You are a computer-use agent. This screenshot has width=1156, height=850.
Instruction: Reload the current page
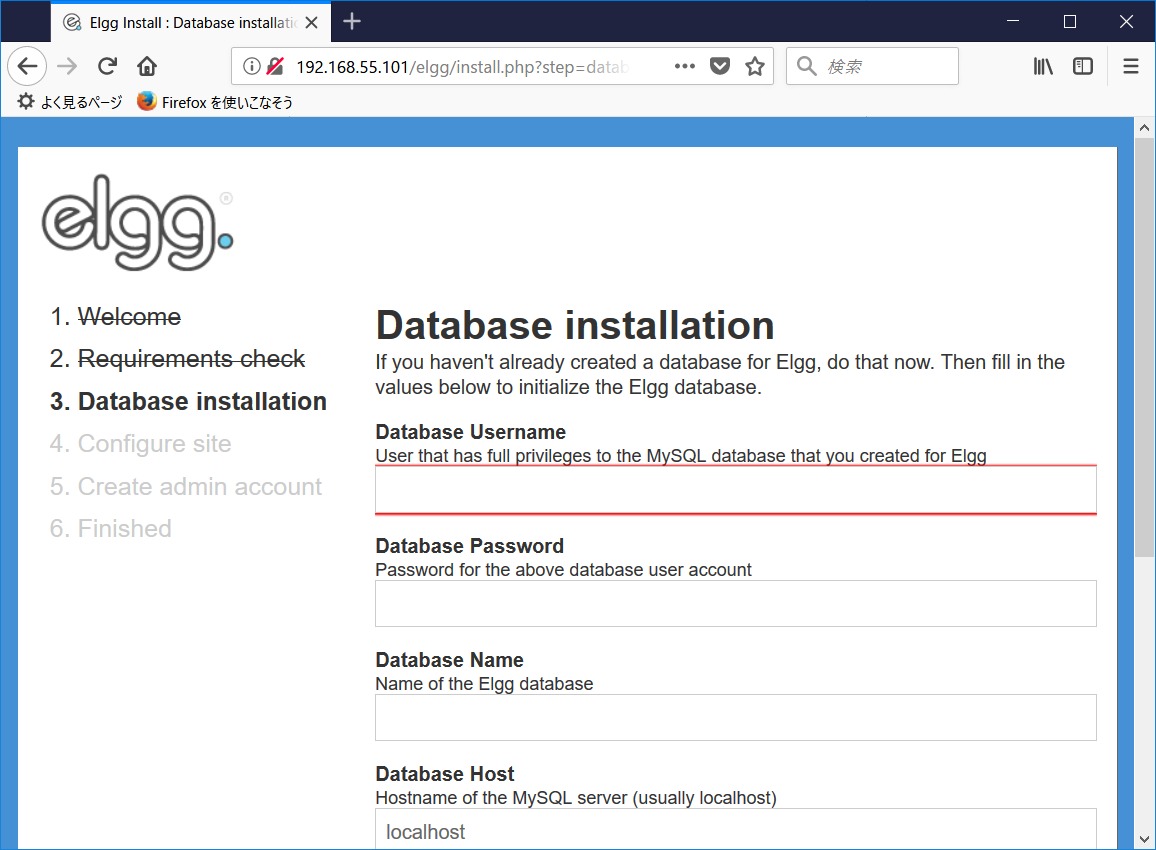107,66
